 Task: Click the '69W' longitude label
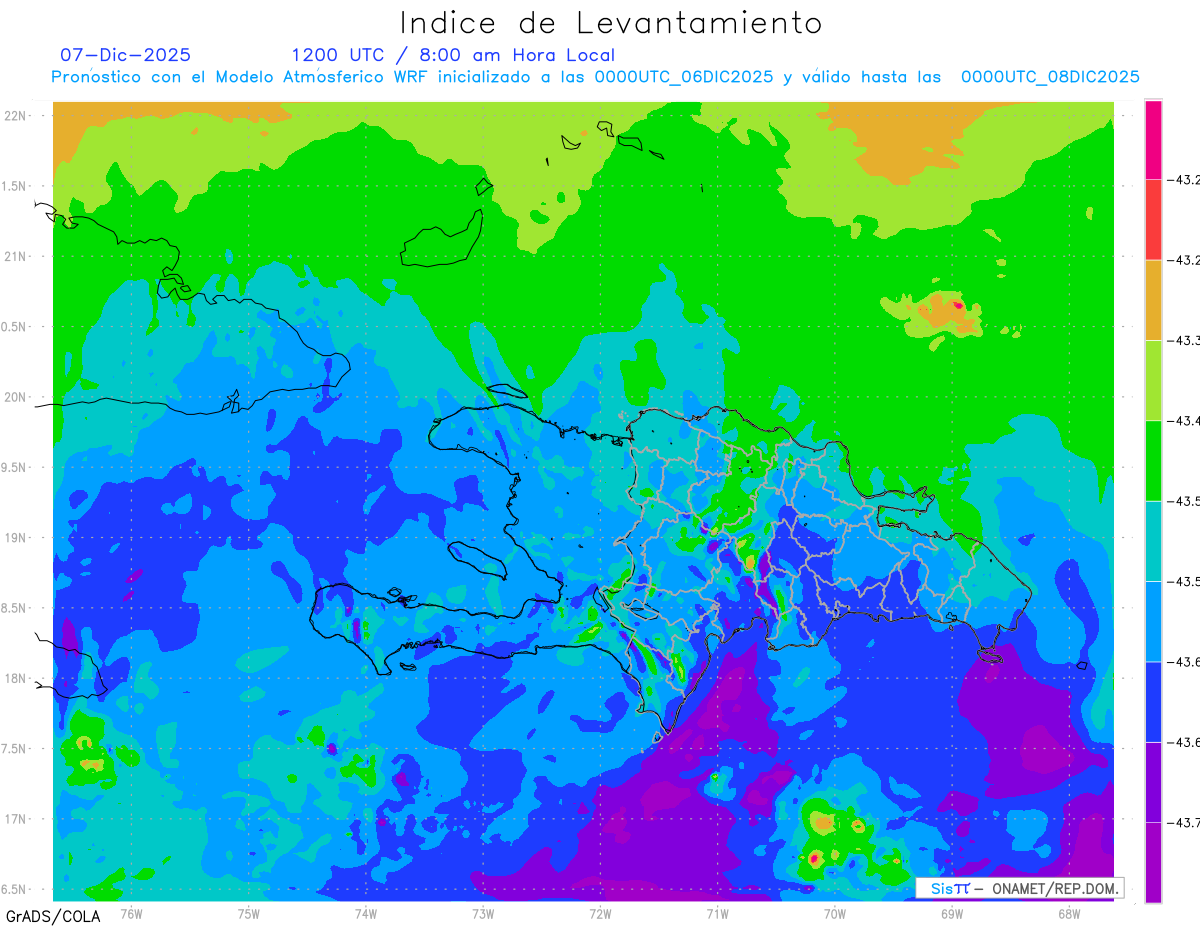pos(952,913)
